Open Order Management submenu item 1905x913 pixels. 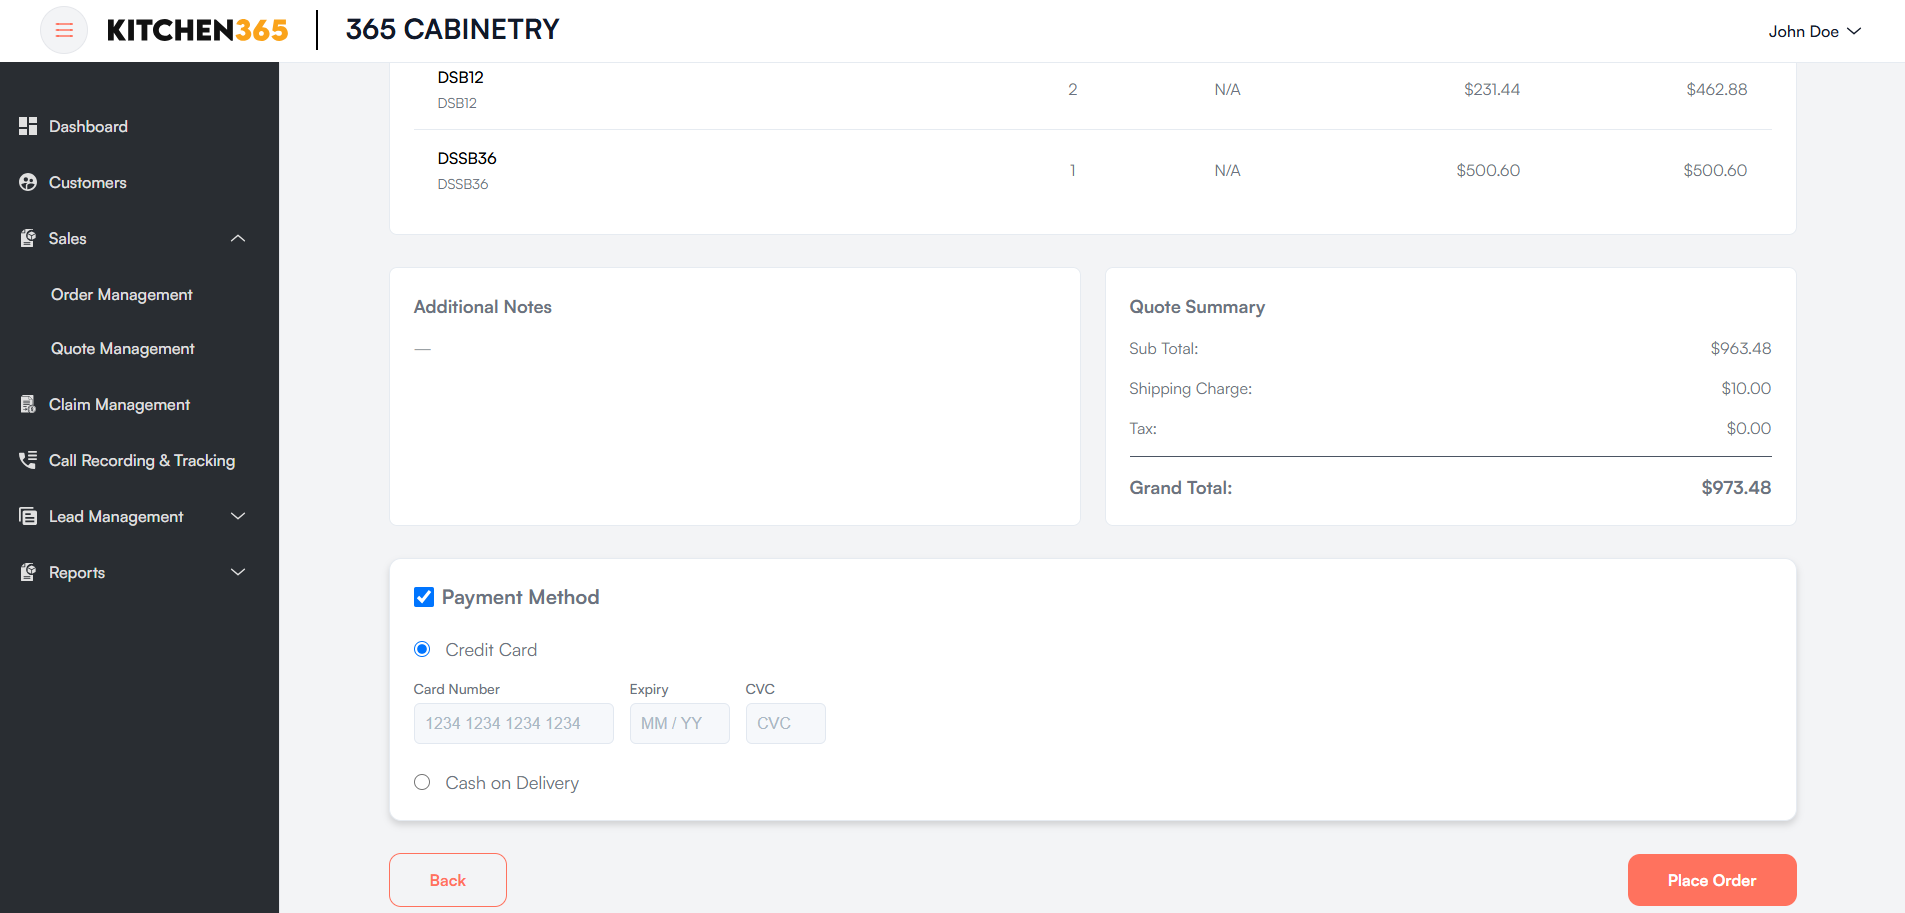[122, 294]
